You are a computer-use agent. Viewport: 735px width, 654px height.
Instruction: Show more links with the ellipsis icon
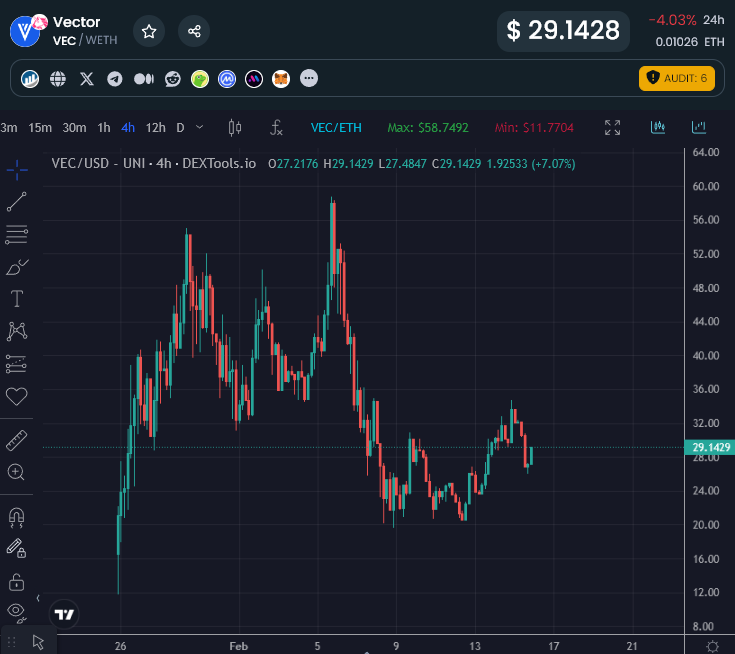point(308,78)
